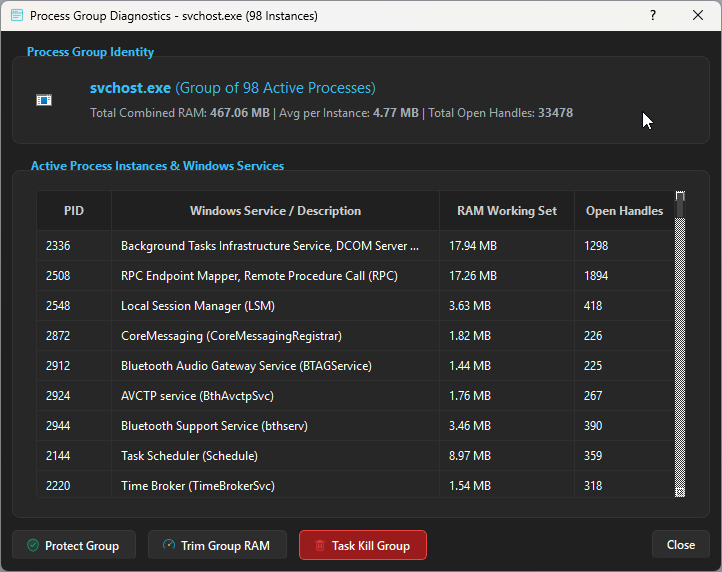This screenshot has width=722, height=572.
Task: Click the svchost.exe group title text
Action: (233, 88)
